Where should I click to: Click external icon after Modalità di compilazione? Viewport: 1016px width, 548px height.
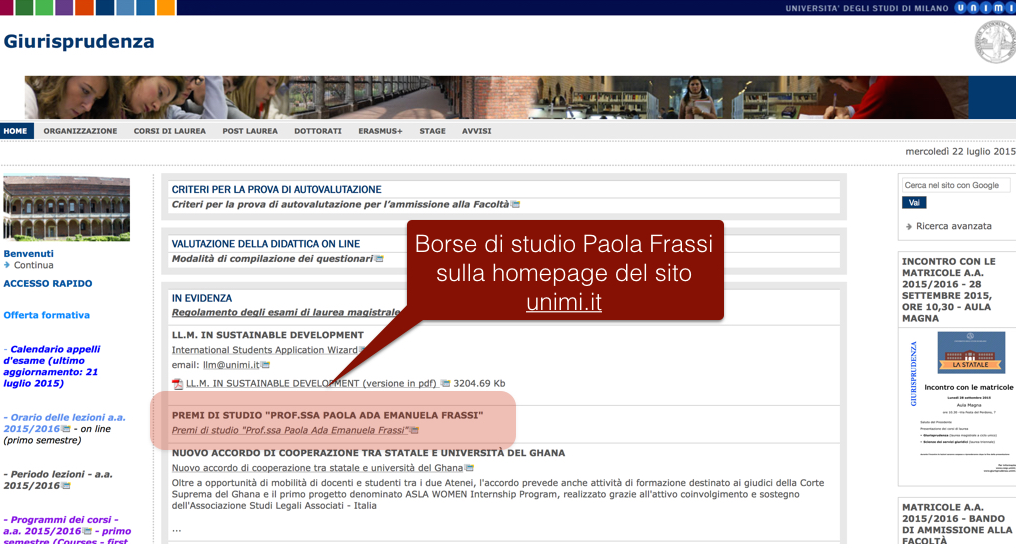379,258
